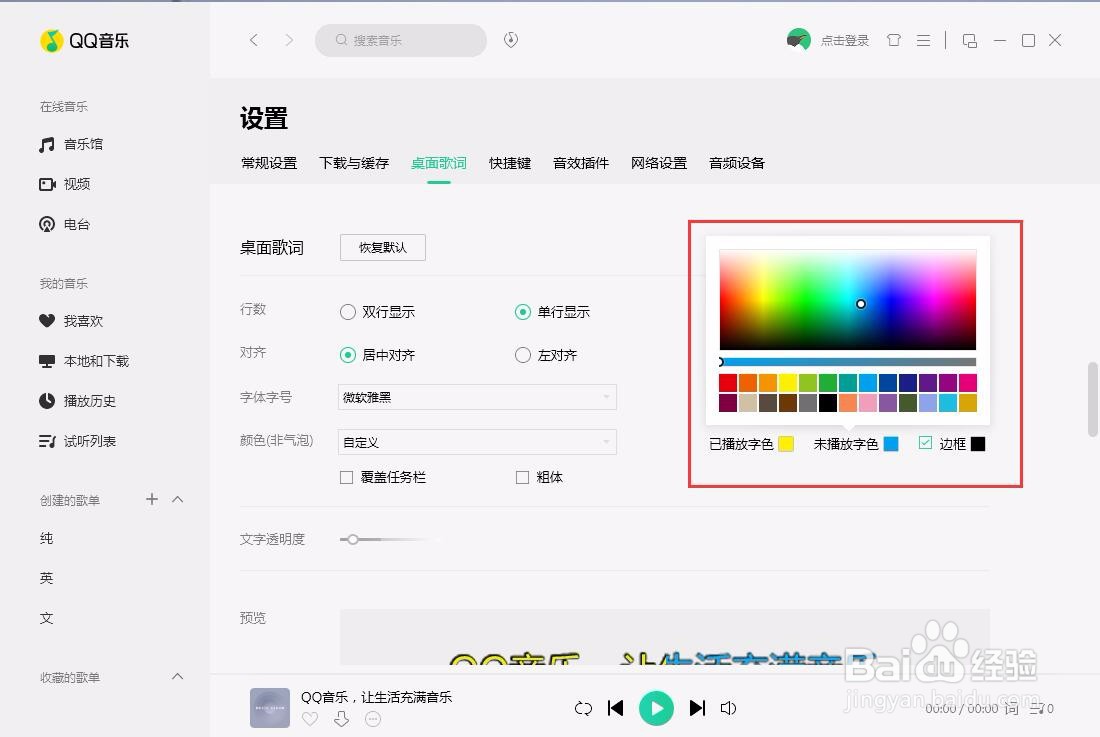Select the 双行显示 radio option
Viewport: 1100px width, 737px height.
point(348,312)
